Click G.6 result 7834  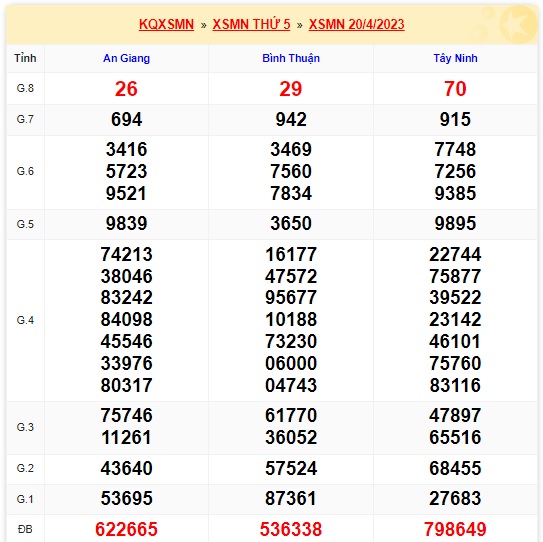click(291, 193)
